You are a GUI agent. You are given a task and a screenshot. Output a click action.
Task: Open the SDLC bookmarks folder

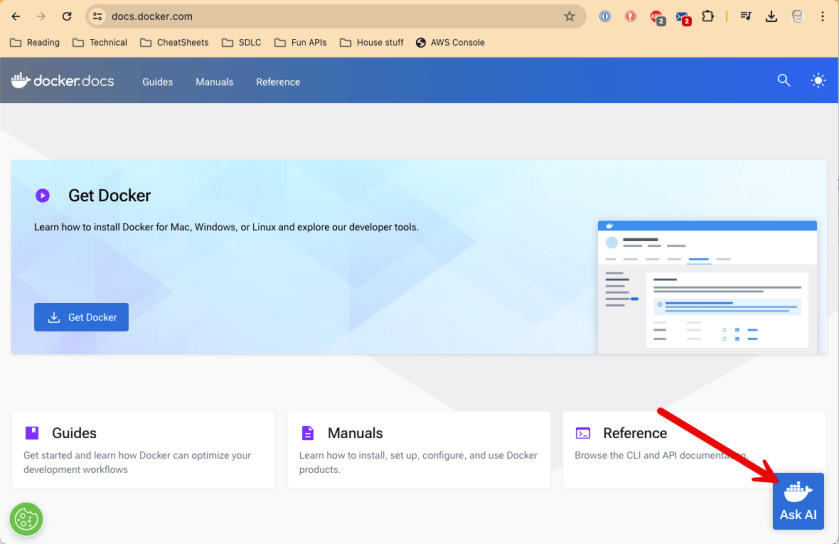[x=241, y=42]
